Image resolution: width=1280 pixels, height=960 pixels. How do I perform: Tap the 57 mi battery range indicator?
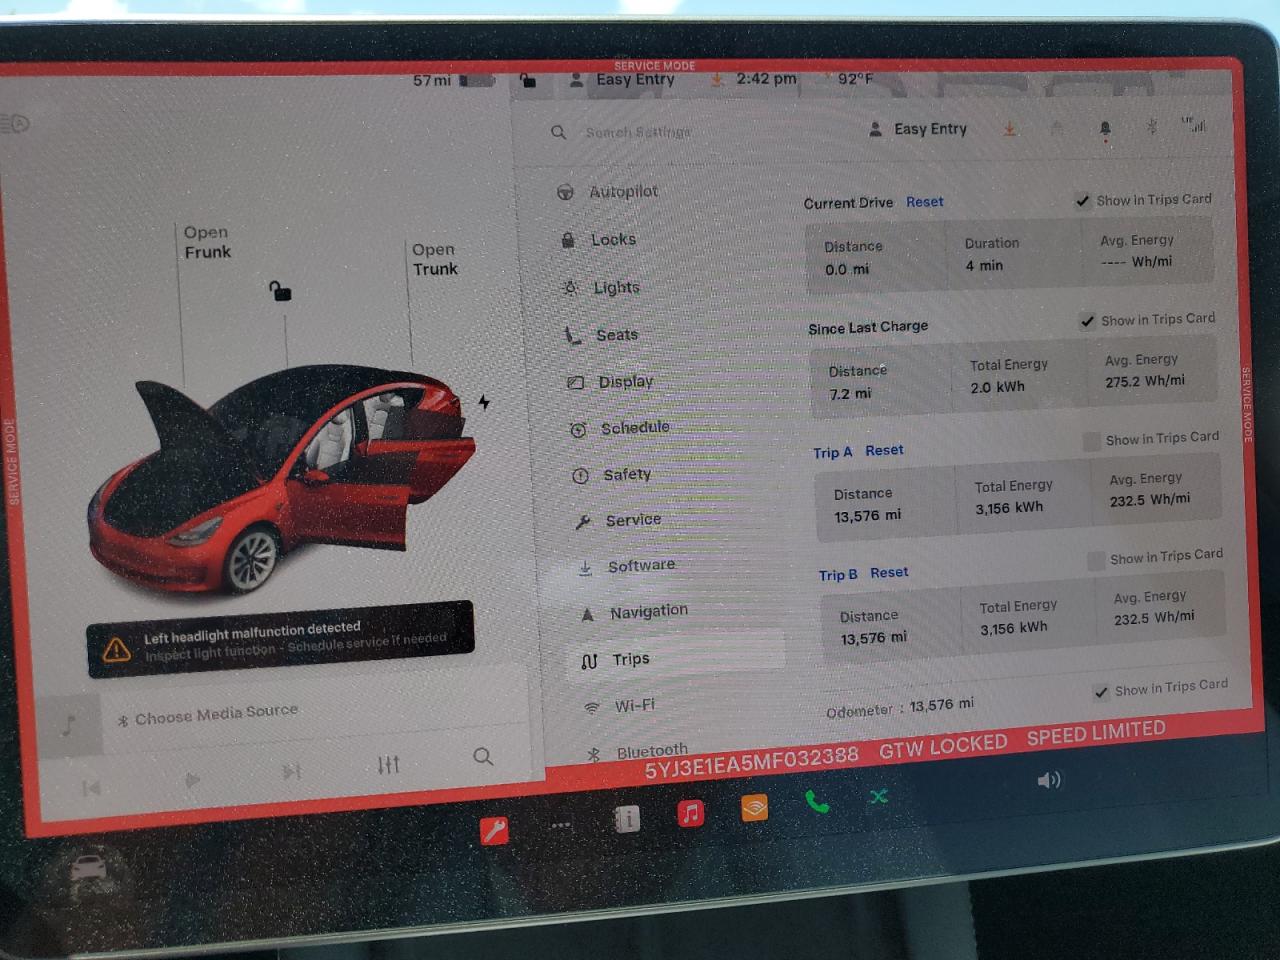pos(454,80)
